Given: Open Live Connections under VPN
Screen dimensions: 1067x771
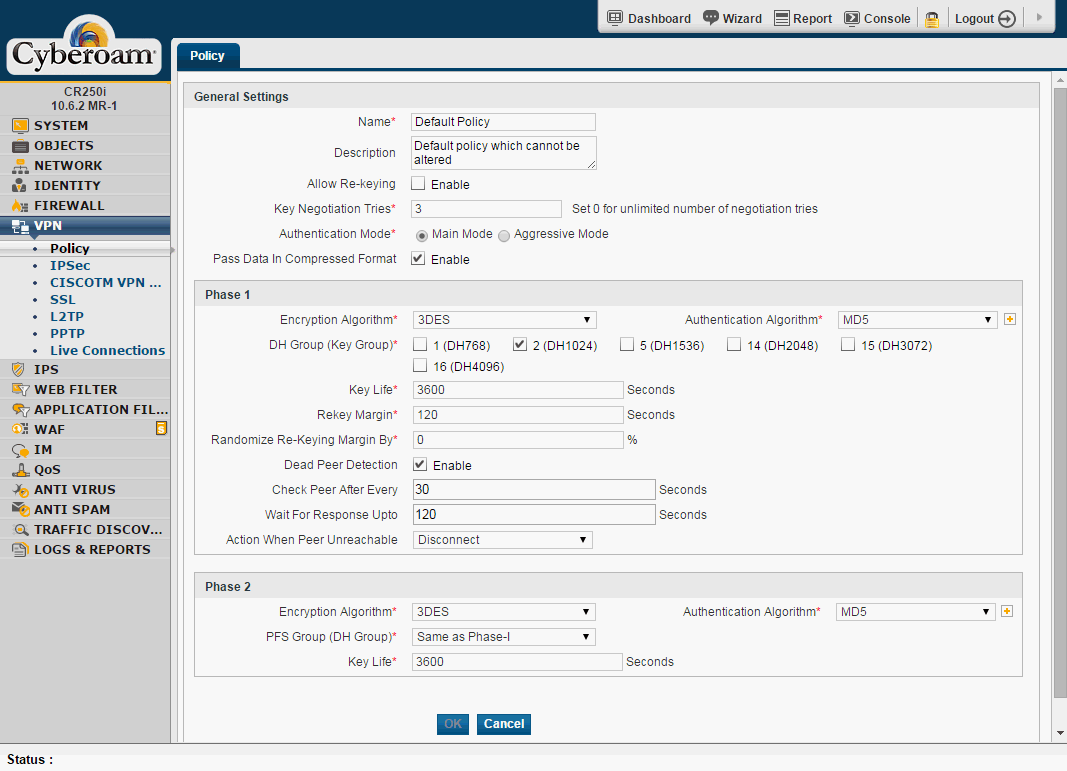Looking at the screenshot, I should [108, 350].
